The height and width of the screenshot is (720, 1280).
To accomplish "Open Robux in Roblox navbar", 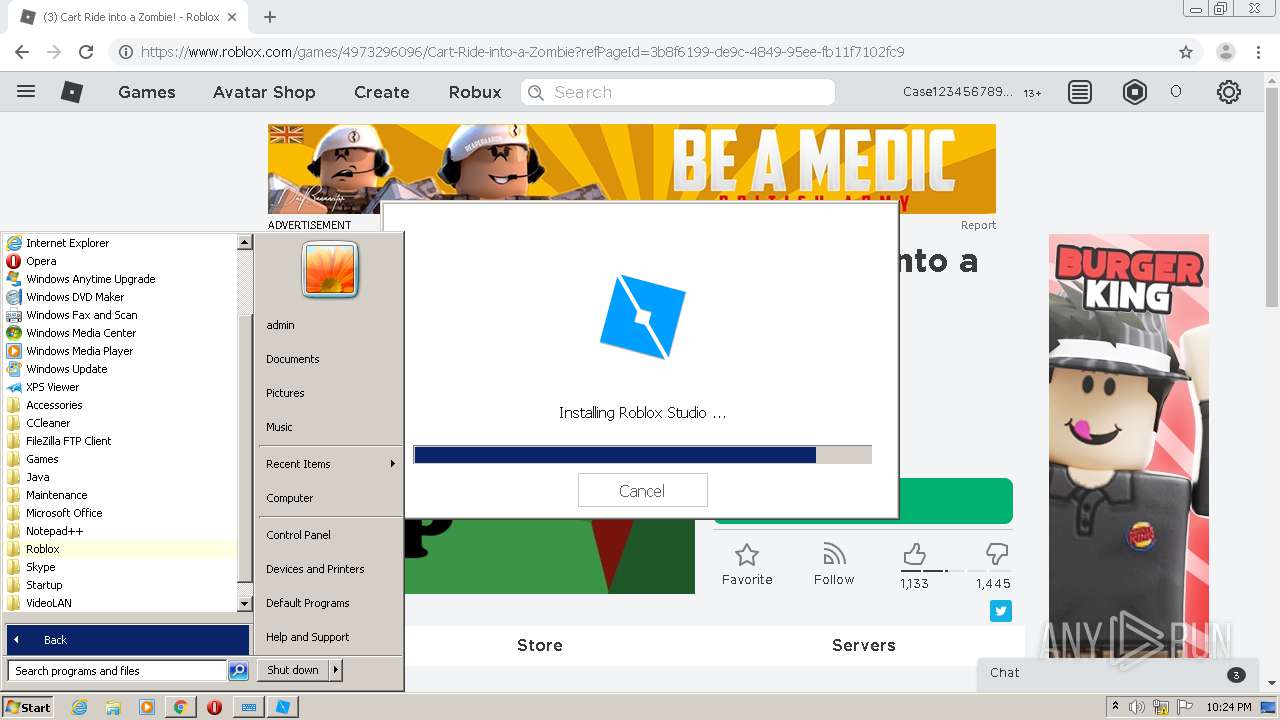I will pos(475,92).
